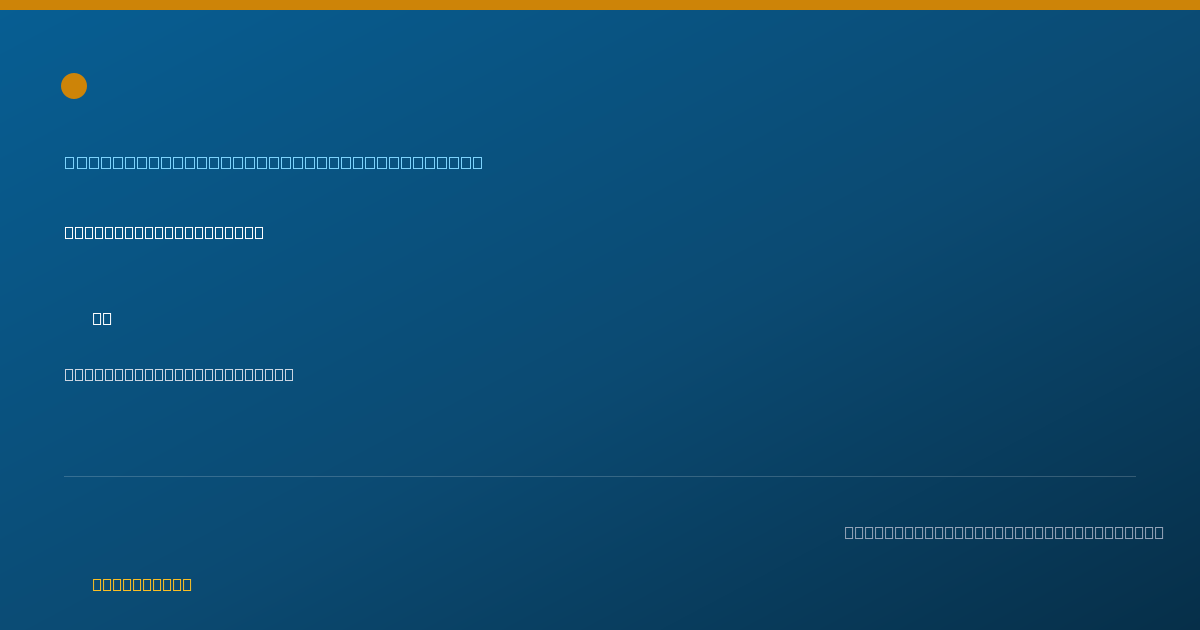Click the orange circle icon
1200x630 pixels.
pyautogui.click(x=74, y=86)
